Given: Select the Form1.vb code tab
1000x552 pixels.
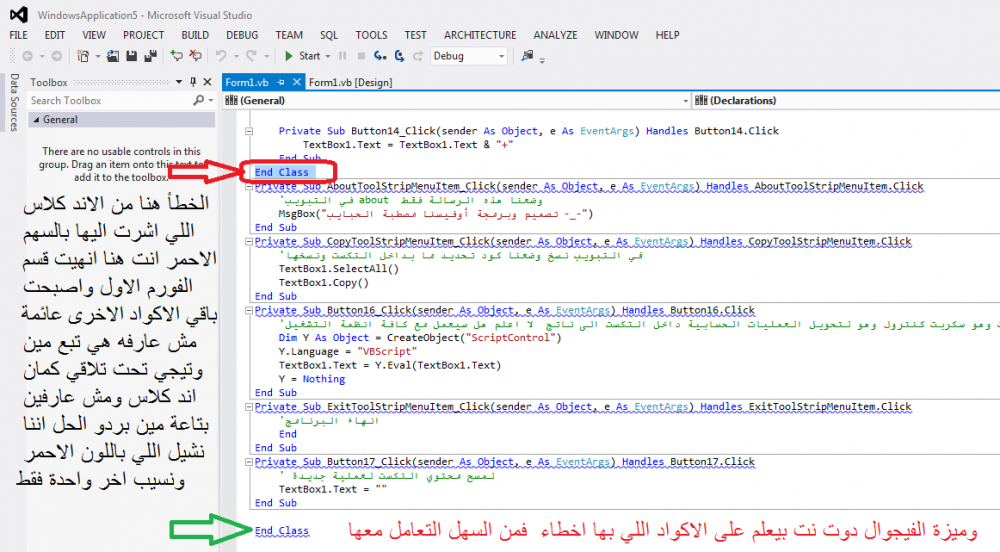Looking at the screenshot, I should pos(247,82).
